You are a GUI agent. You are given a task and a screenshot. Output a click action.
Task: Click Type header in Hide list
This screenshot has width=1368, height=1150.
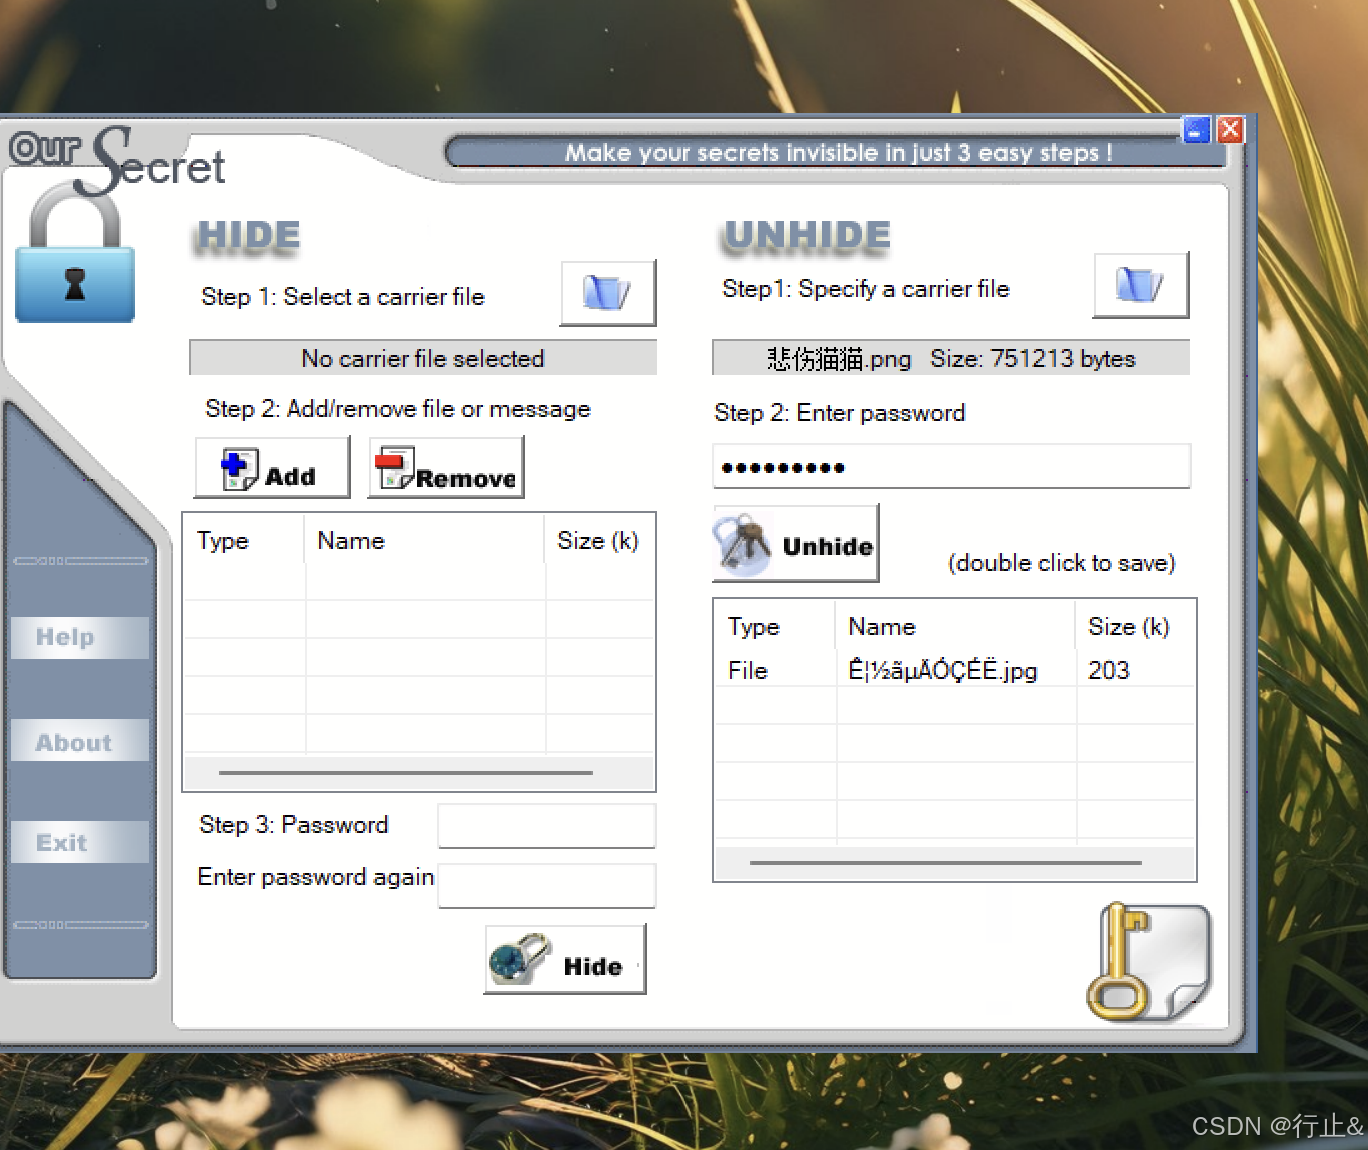pyautogui.click(x=244, y=541)
